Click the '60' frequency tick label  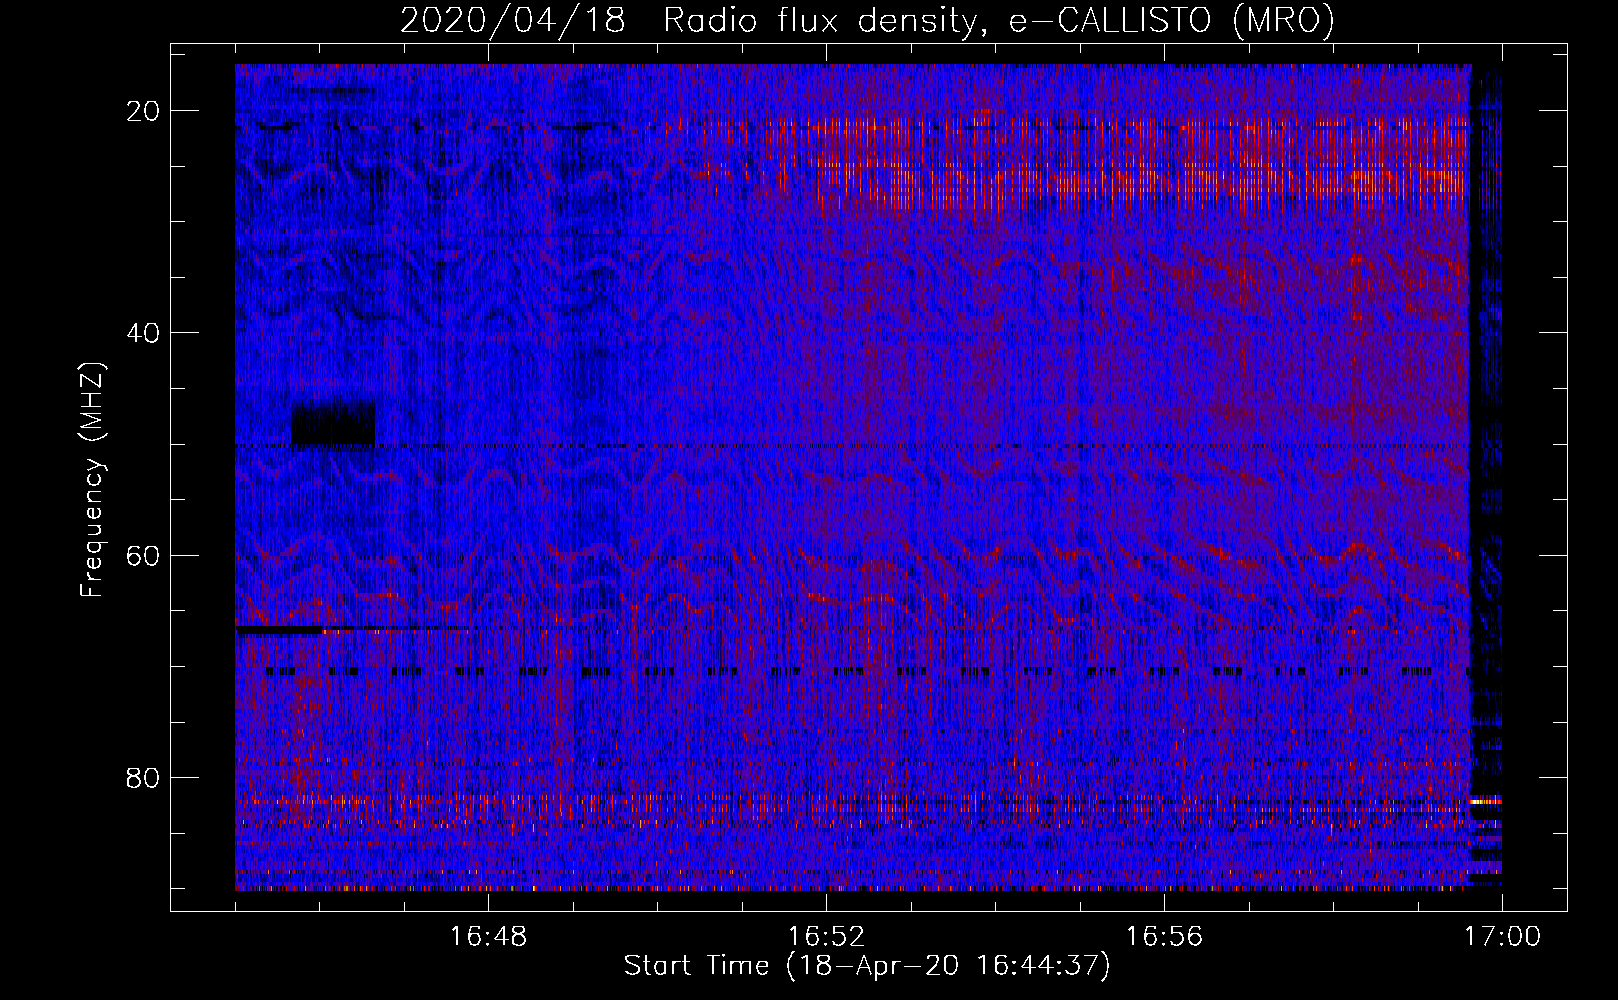click(144, 555)
